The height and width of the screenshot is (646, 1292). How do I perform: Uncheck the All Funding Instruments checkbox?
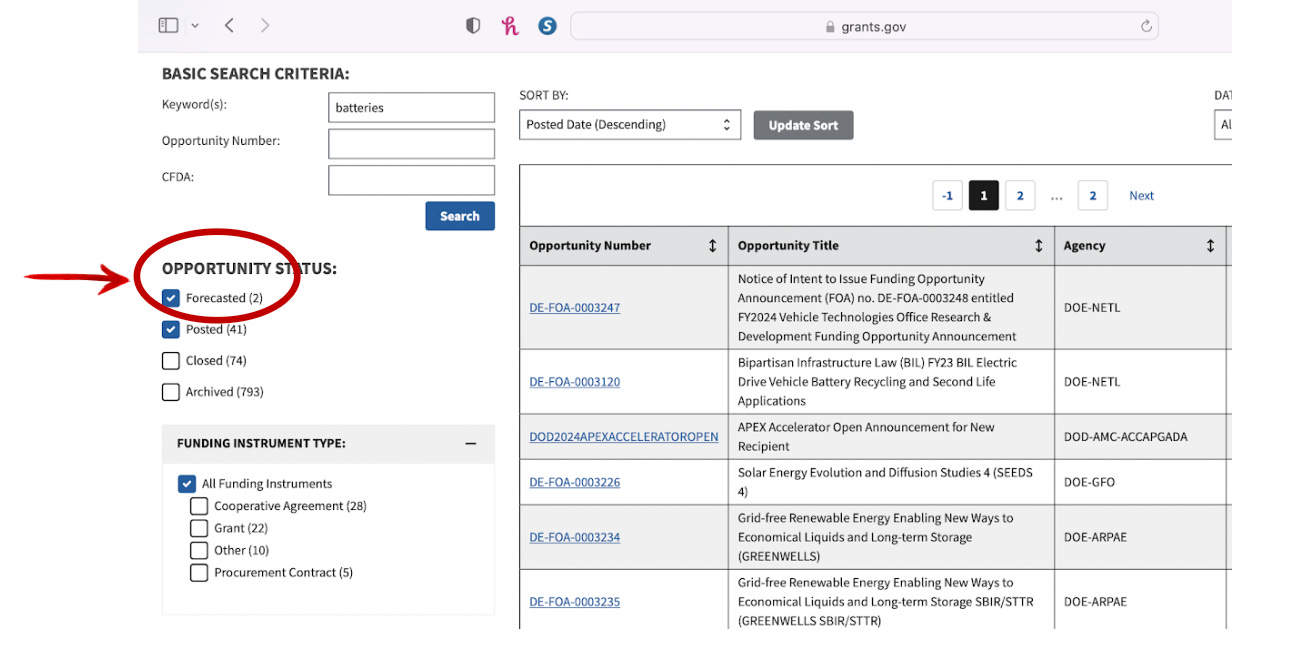click(x=187, y=484)
